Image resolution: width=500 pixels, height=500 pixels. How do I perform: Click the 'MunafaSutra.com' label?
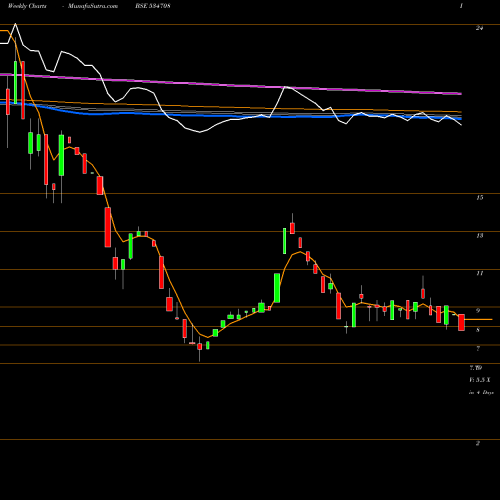point(93,6)
